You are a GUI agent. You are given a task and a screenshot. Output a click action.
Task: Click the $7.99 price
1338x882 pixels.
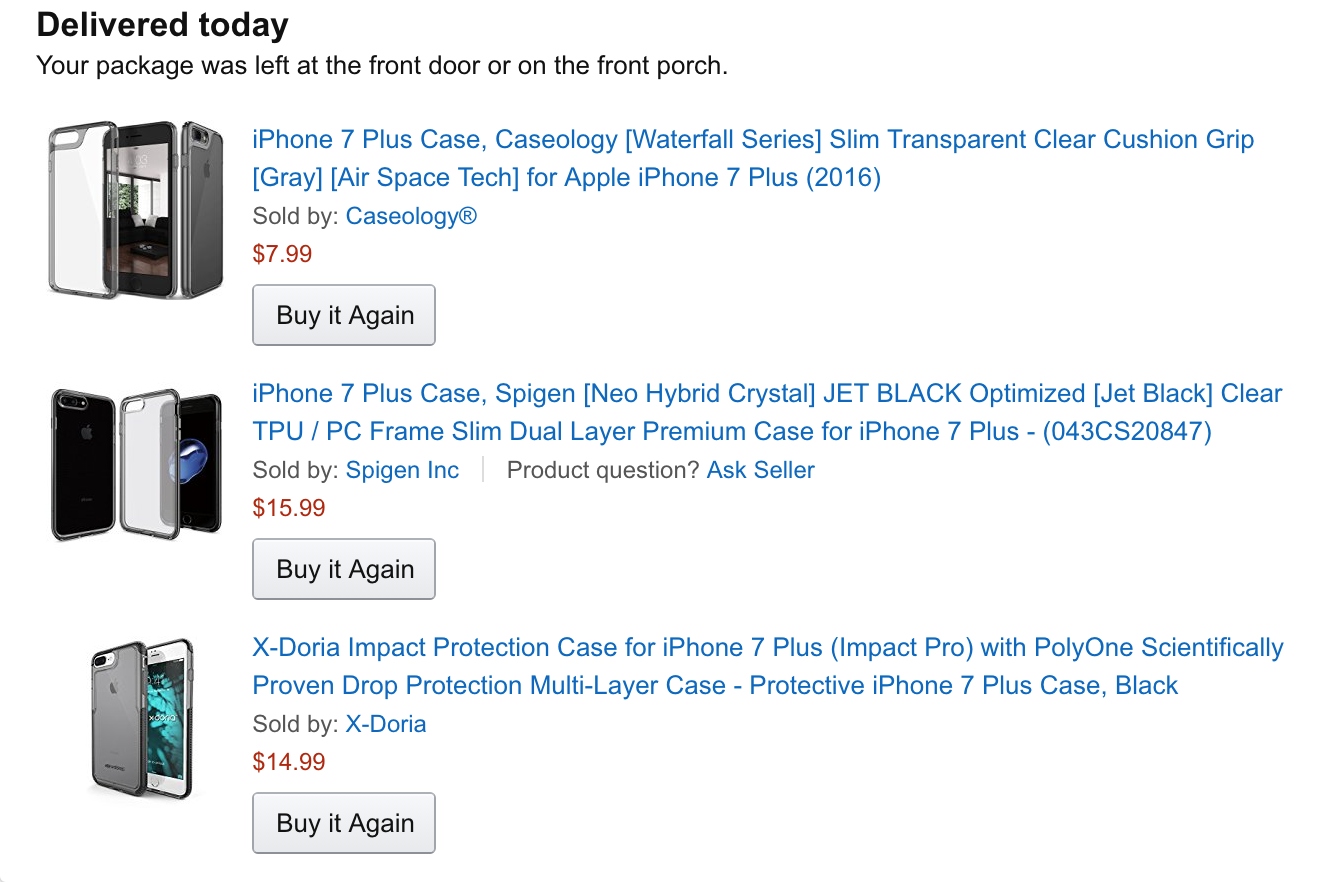click(282, 254)
